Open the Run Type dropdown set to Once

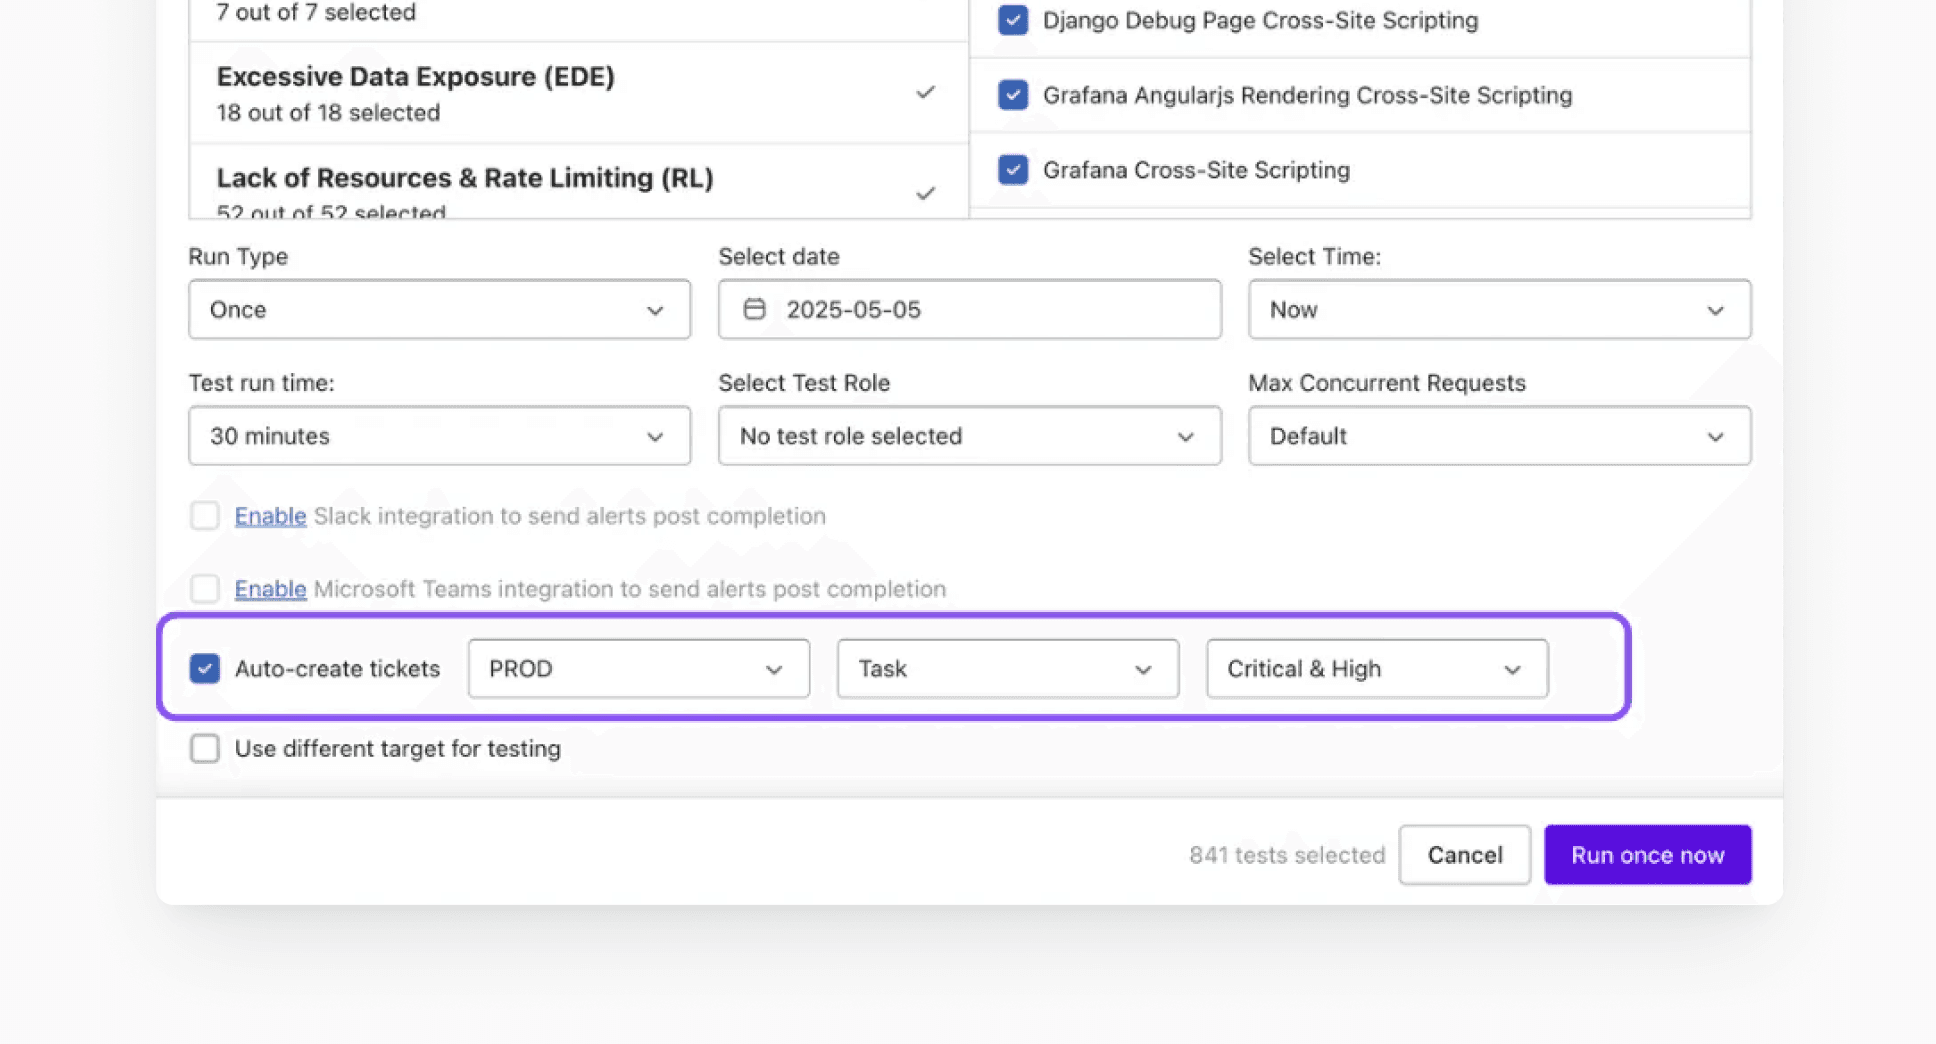439,309
